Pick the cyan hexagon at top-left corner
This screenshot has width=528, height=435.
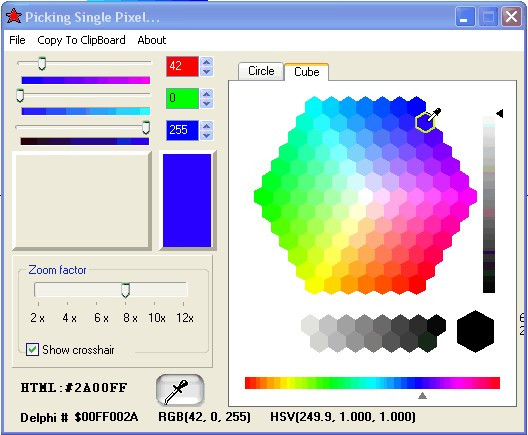pyautogui.click(x=314, y=106)
